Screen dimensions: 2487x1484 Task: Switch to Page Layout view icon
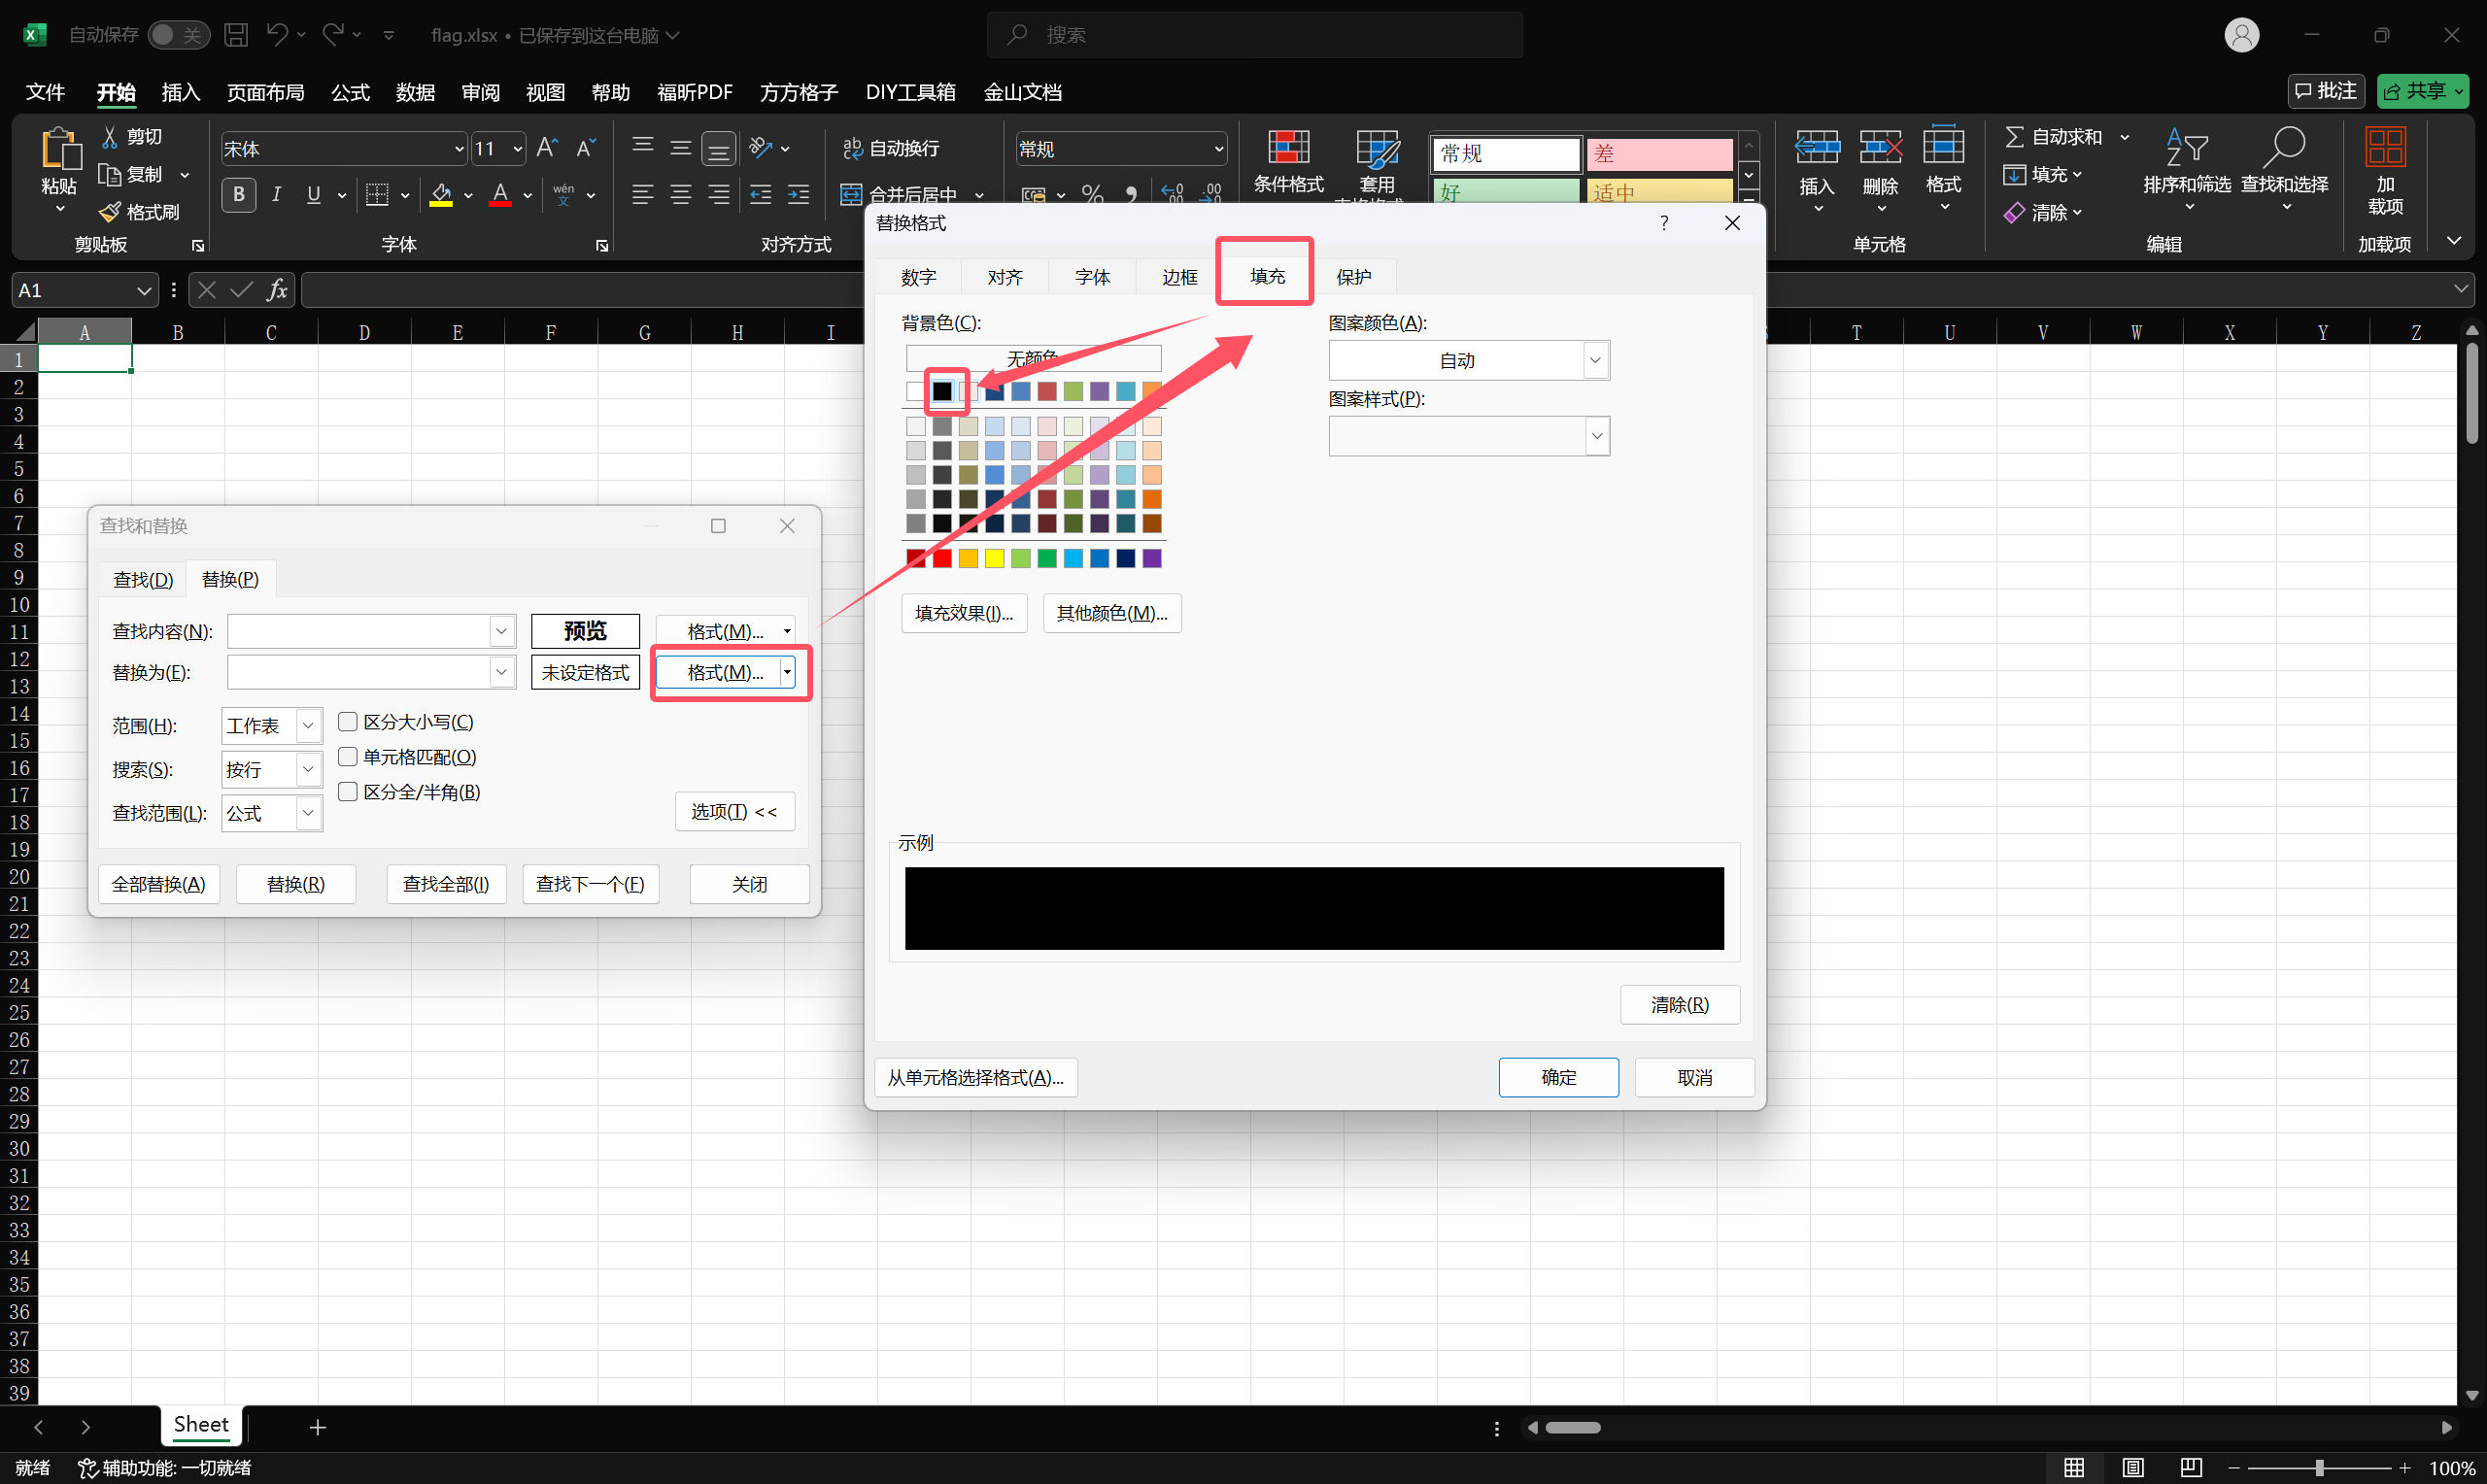pos(2132,1467)
